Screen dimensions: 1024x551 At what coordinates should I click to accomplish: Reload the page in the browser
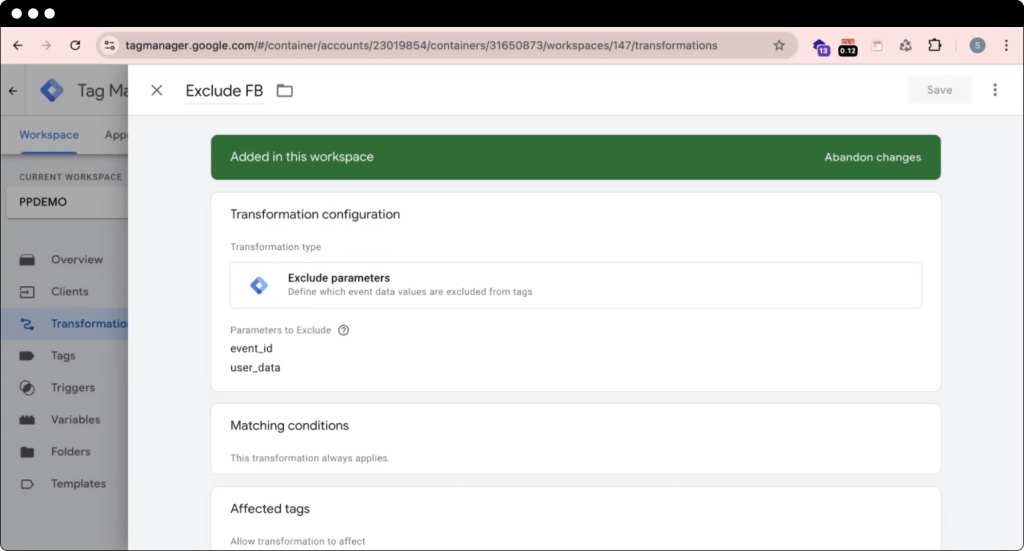pos(75,45)
